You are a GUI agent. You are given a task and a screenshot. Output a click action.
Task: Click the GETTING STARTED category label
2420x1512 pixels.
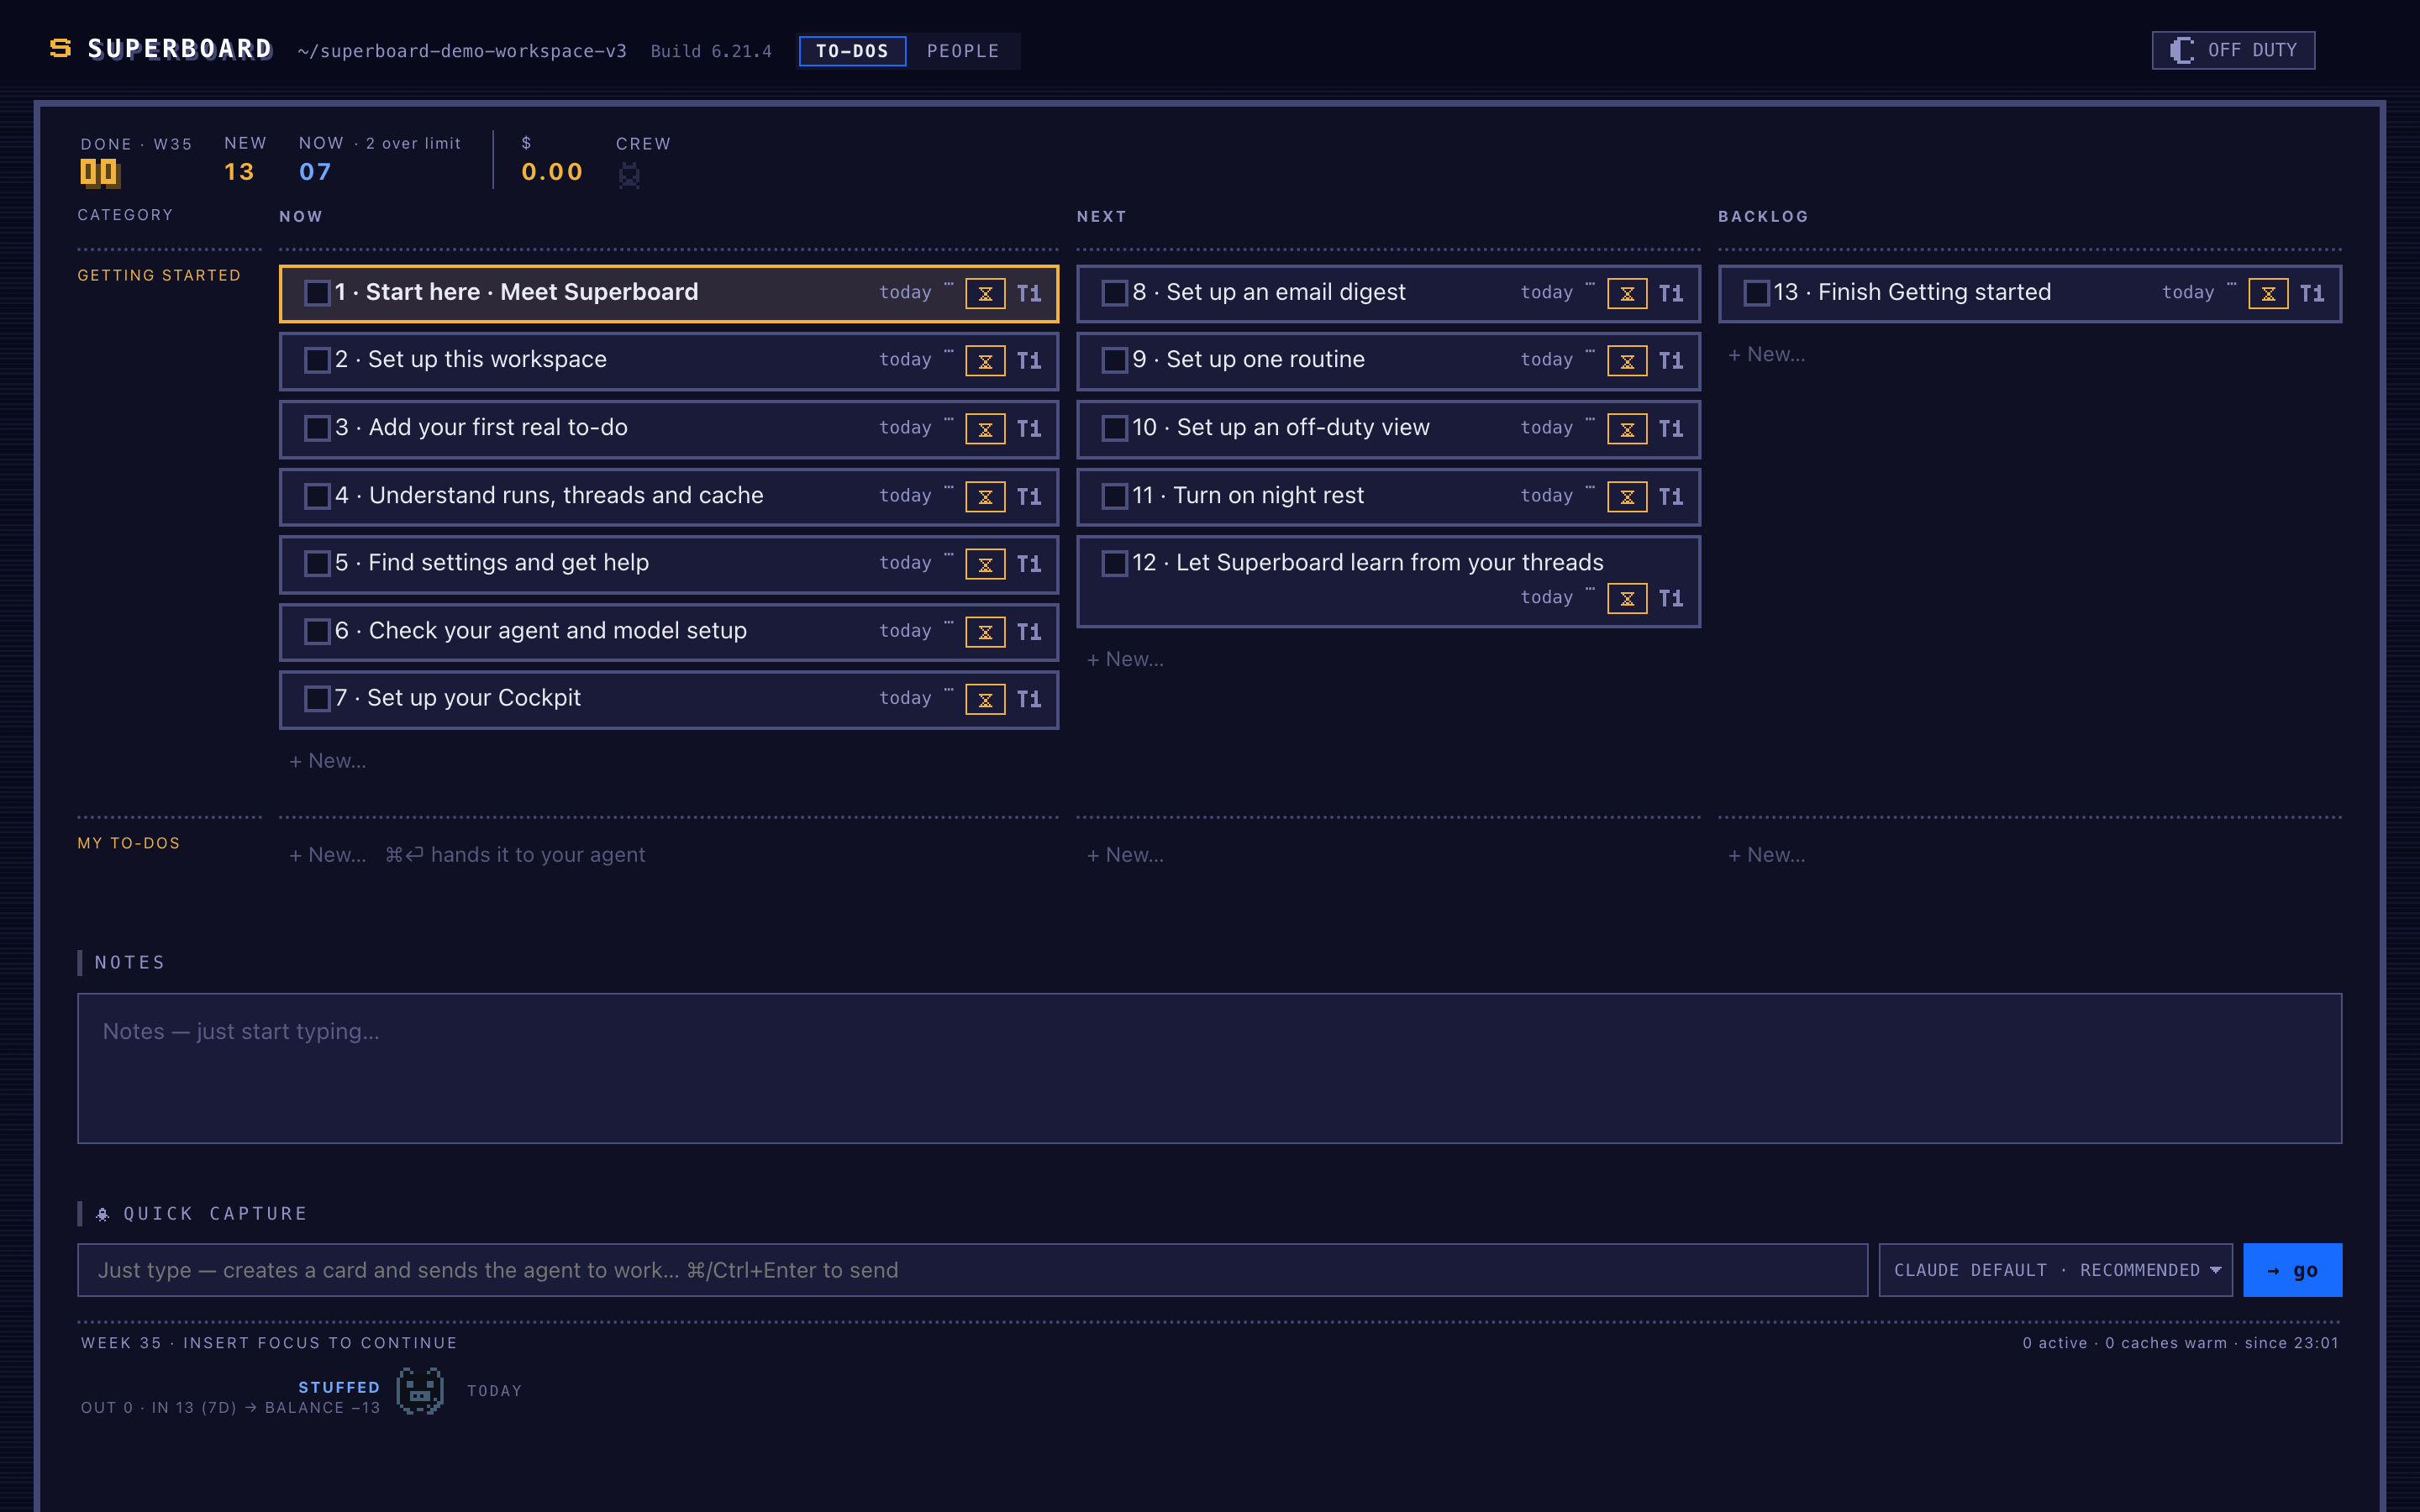[x=159, y=275]
